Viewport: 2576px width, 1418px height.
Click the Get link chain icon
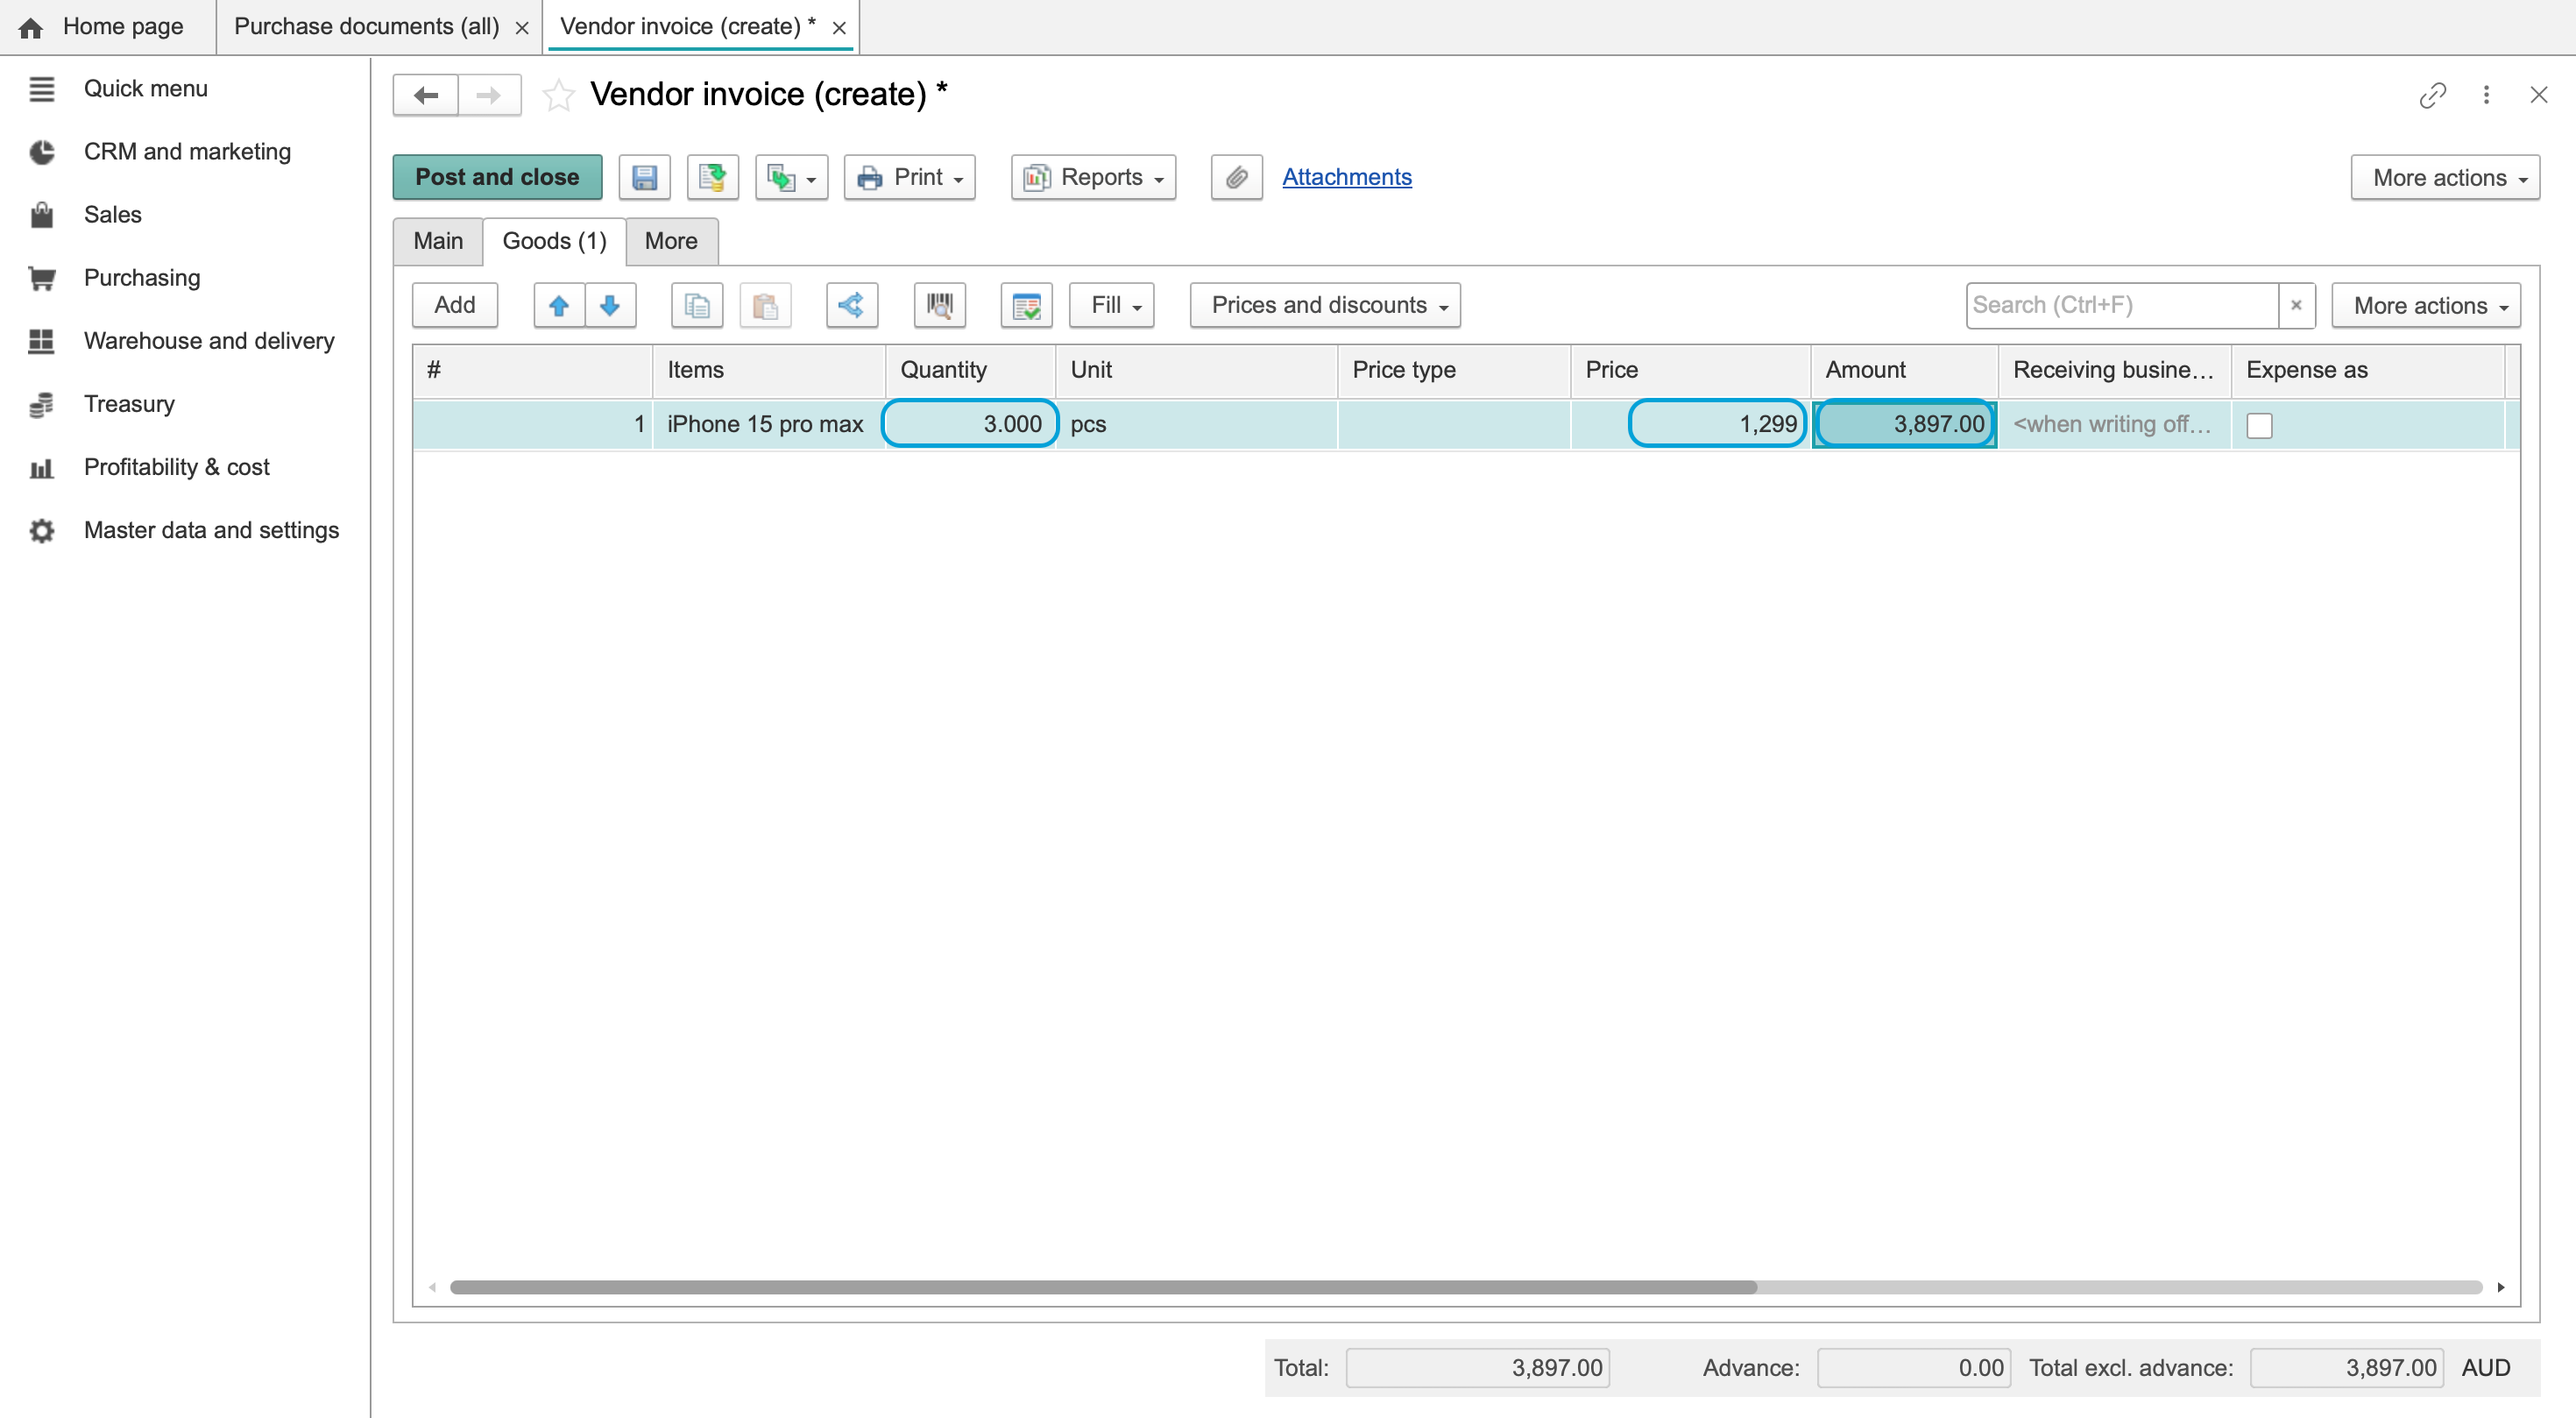pyautogui.click(x=2432, y=95)
